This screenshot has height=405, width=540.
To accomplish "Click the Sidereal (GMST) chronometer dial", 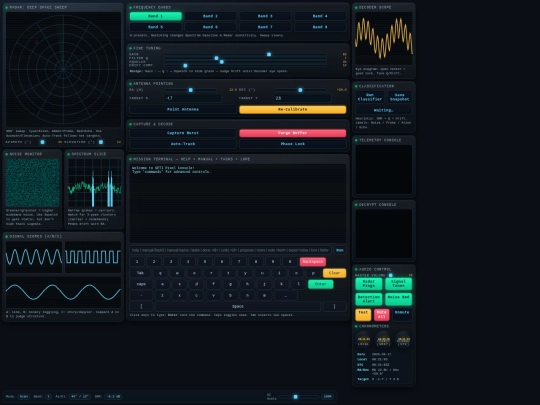I will click(x=384, y=339).
